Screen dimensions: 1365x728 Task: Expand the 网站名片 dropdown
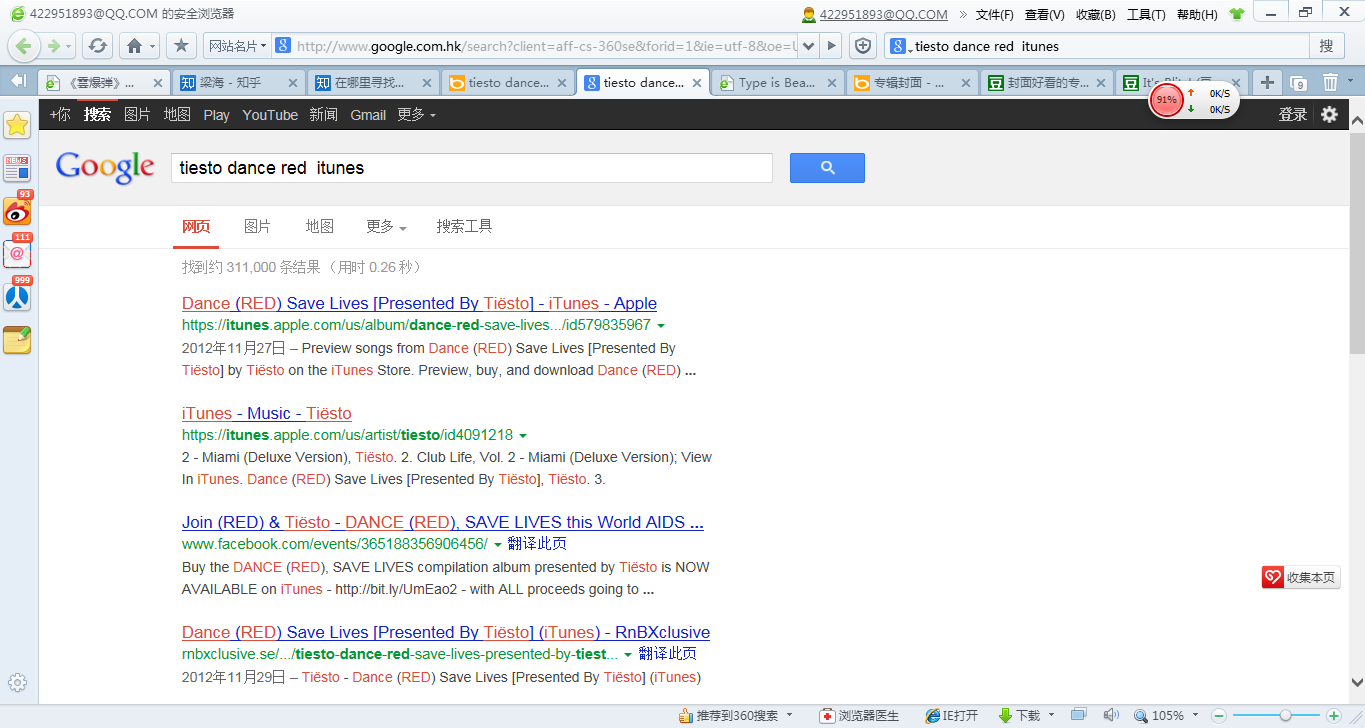(x=237, y=46)
